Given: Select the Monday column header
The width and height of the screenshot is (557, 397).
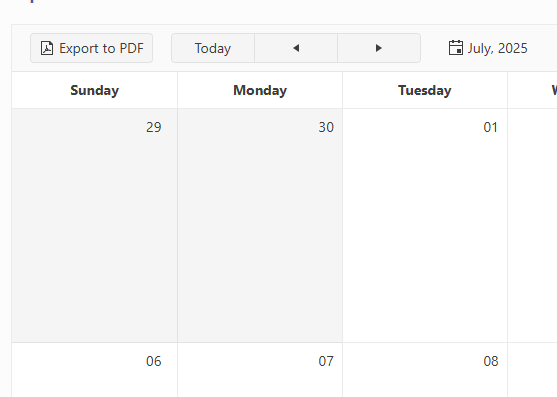Looking at the screenshot, I should click(x=260, y=90).
